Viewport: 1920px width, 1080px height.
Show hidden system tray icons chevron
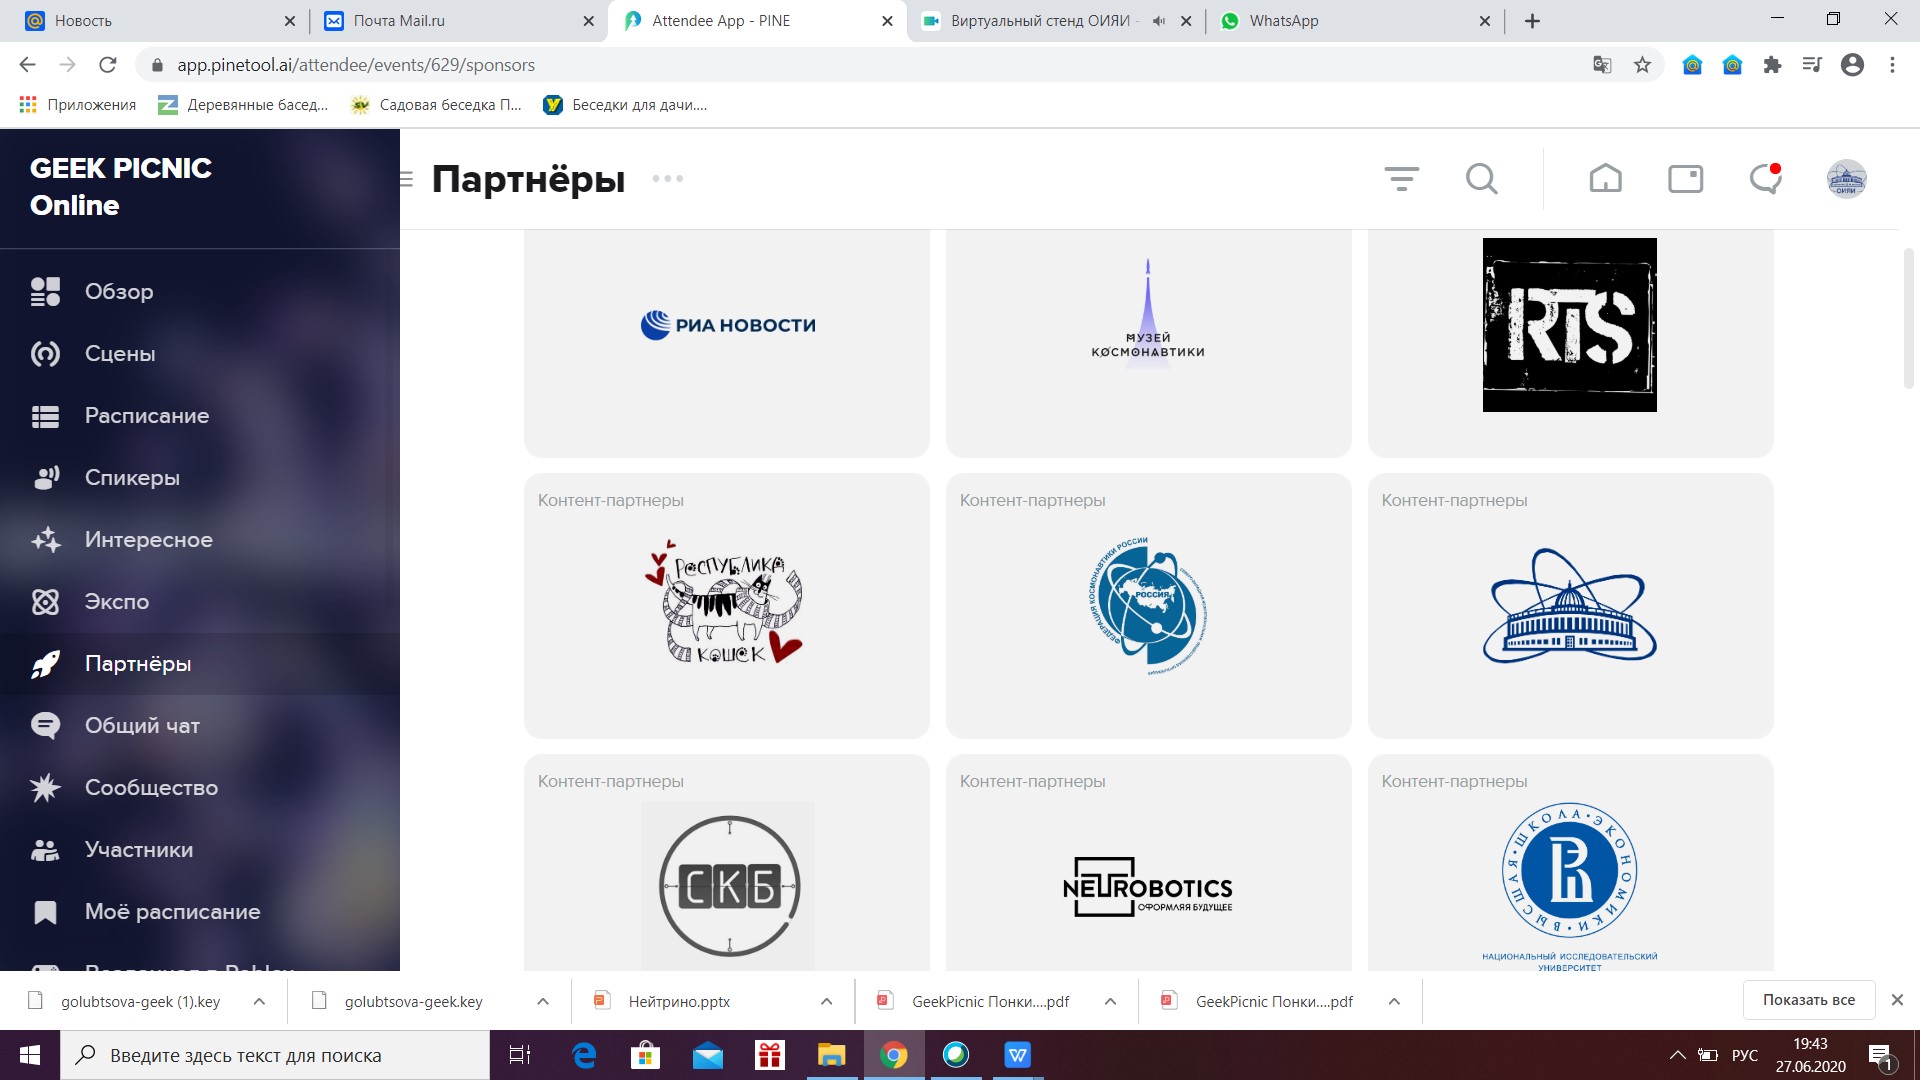1678,1055
